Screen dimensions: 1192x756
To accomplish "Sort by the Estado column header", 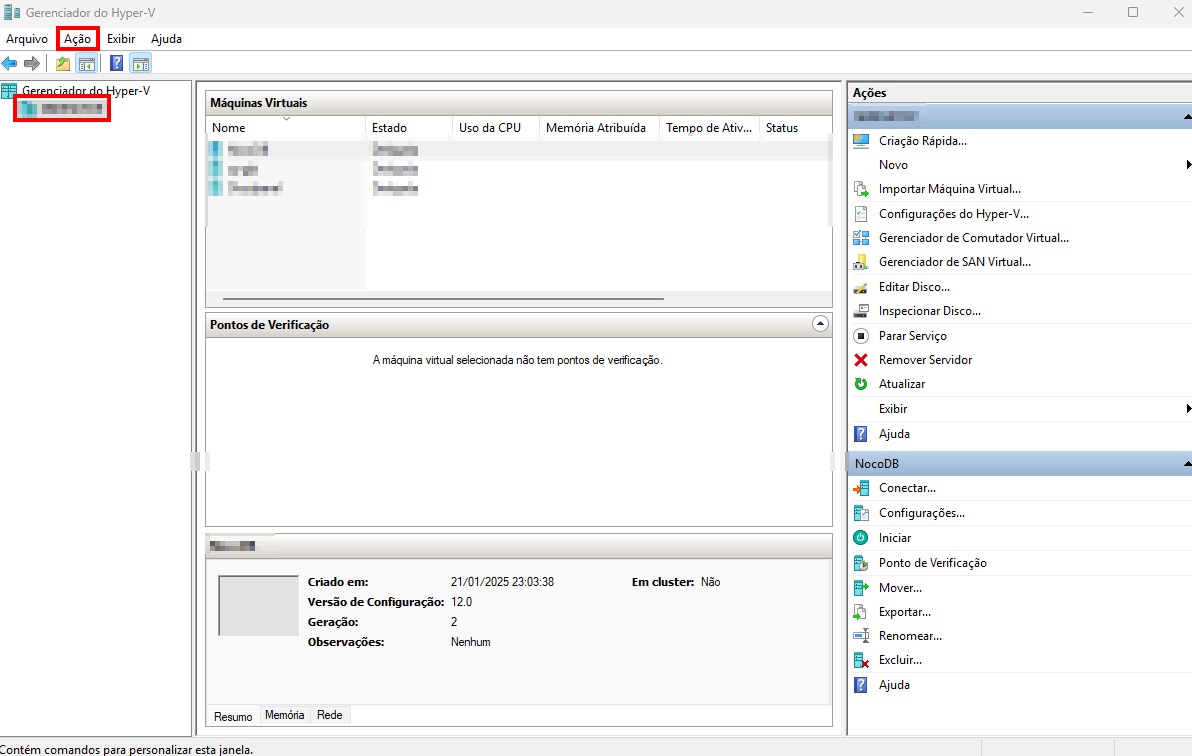I will (x=389, y=128).
